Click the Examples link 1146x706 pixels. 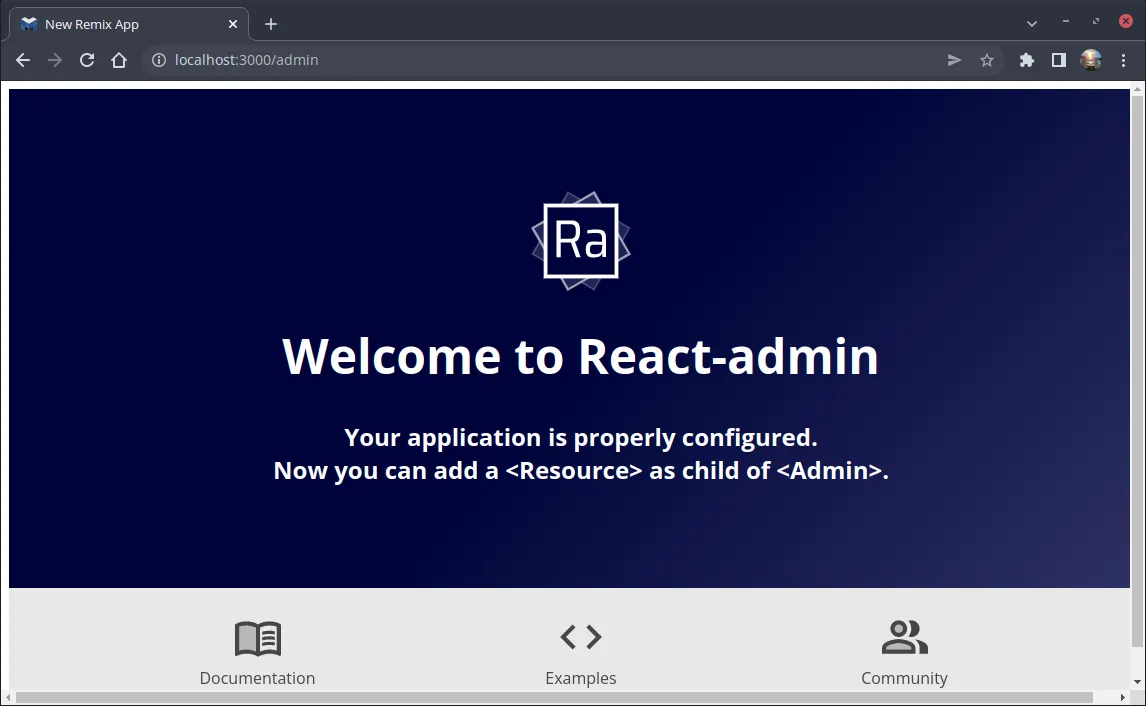coord(580,677)
